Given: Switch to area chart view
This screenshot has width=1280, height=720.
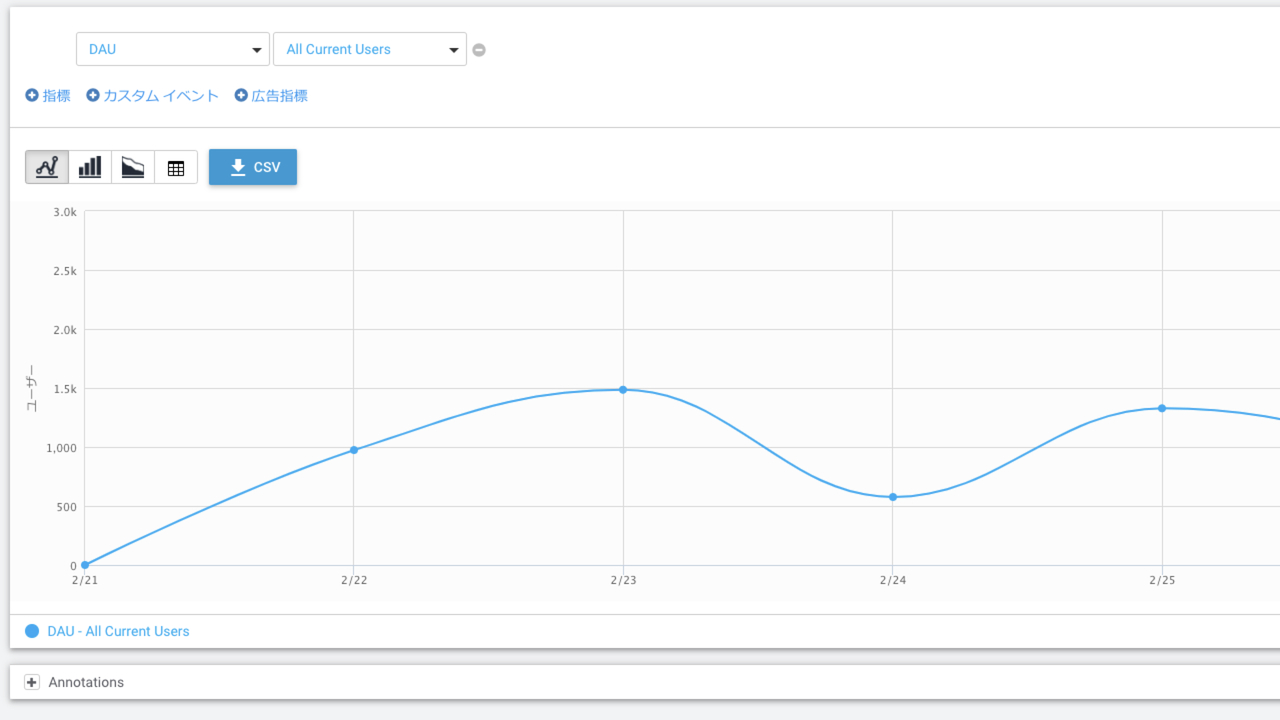Looking at the screenshot, I should tap(133, 167).
